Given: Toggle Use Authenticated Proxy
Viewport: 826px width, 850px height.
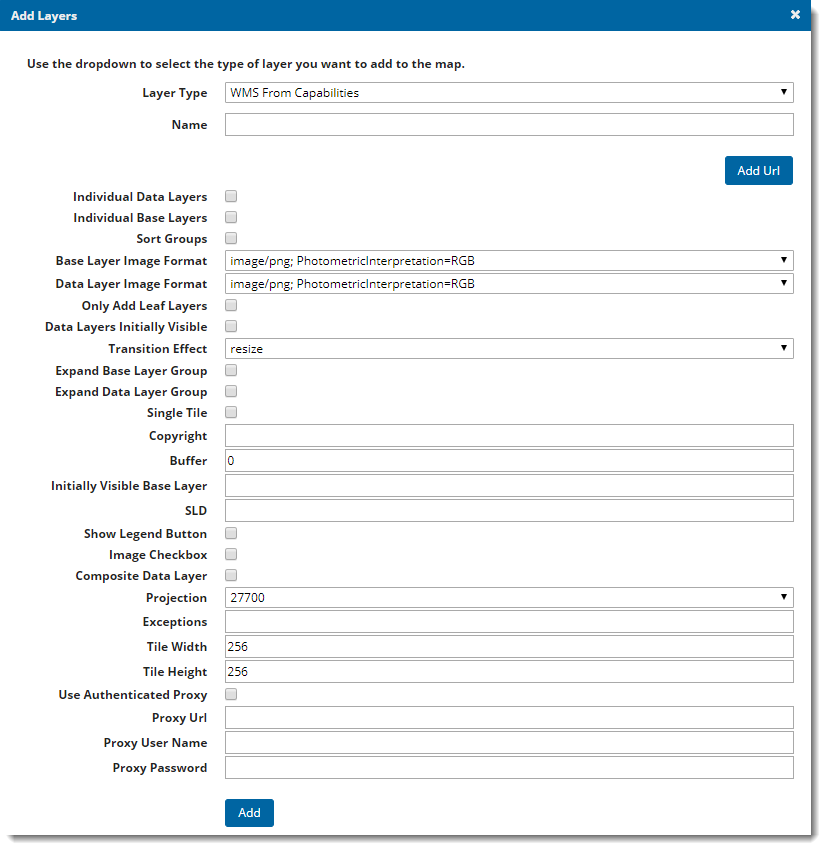Looking at the screenshot, I should tap(231, 694).
